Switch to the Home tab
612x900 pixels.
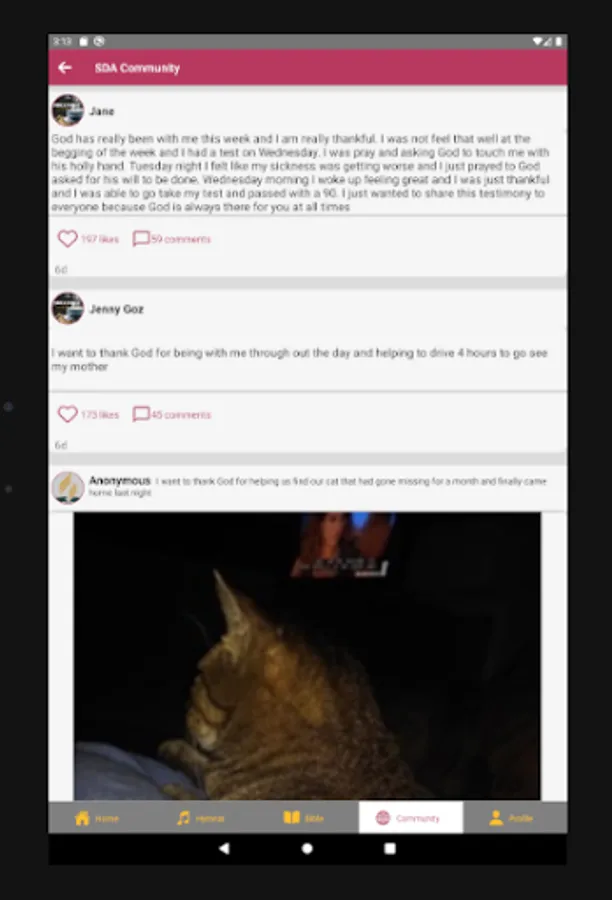tap(96, 818)
